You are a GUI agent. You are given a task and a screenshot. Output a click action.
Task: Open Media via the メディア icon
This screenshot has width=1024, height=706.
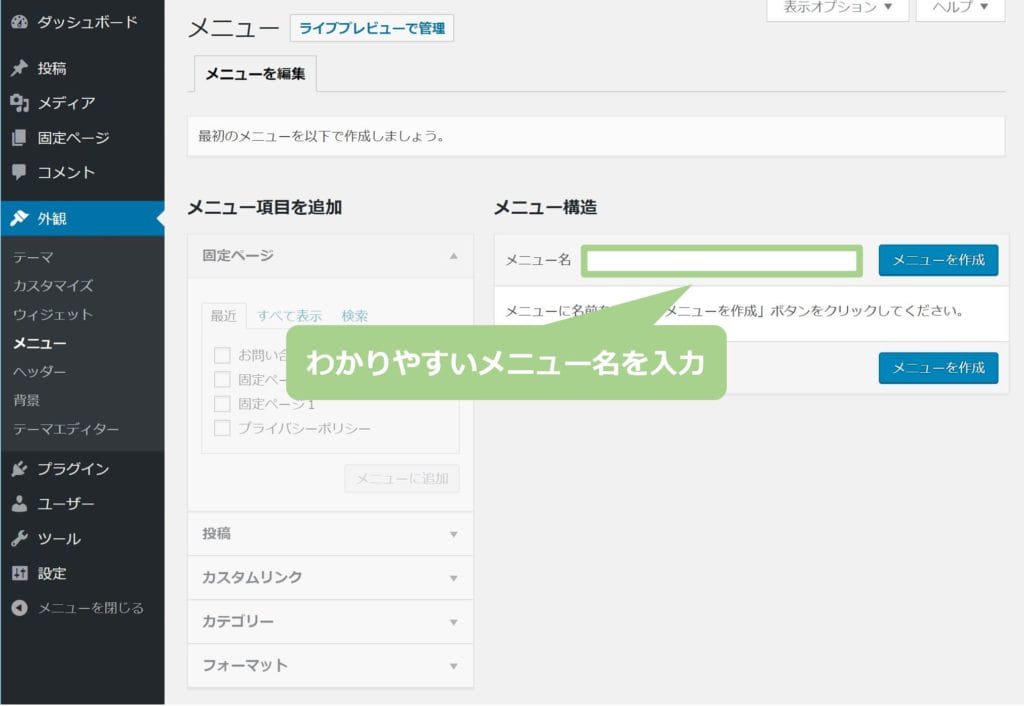click(19, 103)
